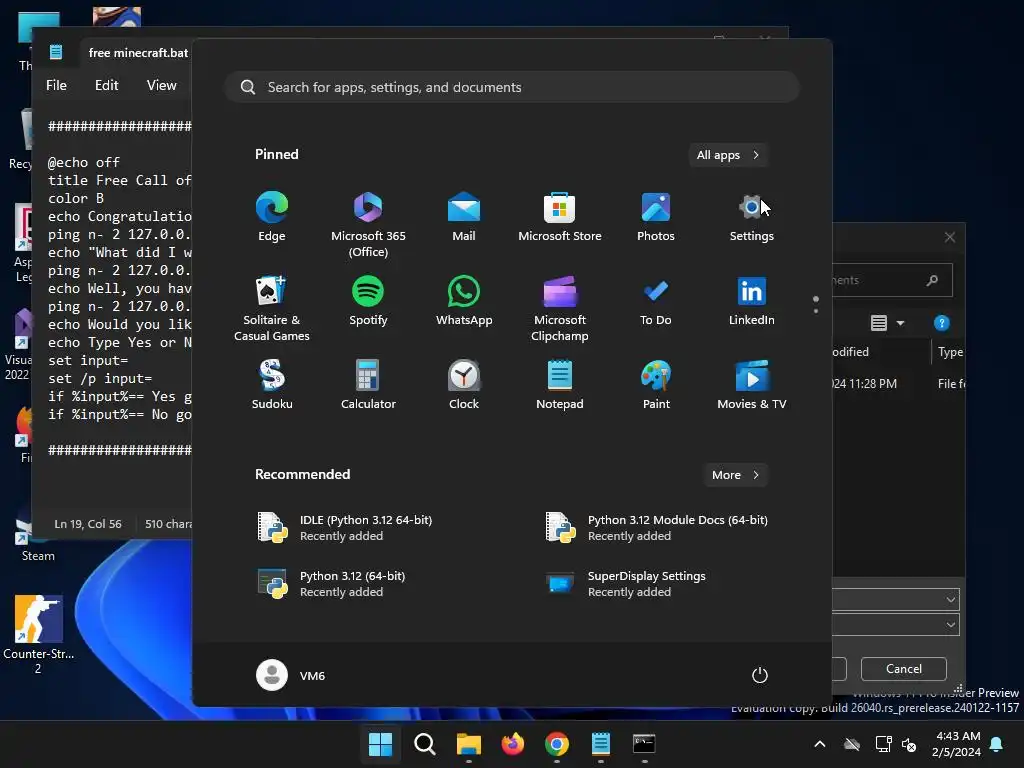Screen dimensions: 1024x768
Task: Open Firefox from taskbar
Action: click(x=513, y=744)
